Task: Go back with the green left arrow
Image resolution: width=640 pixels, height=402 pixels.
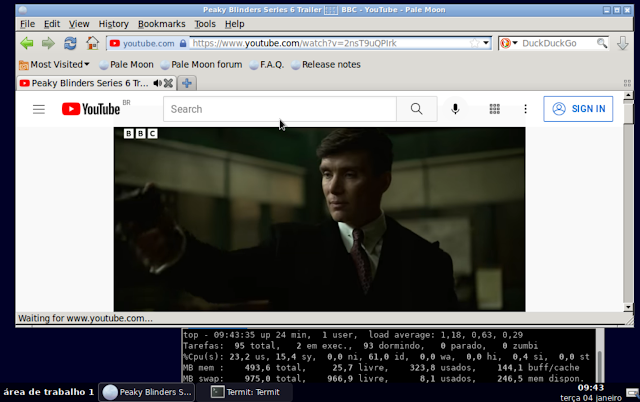Action: pyautogui.click(x=27, y=43)
